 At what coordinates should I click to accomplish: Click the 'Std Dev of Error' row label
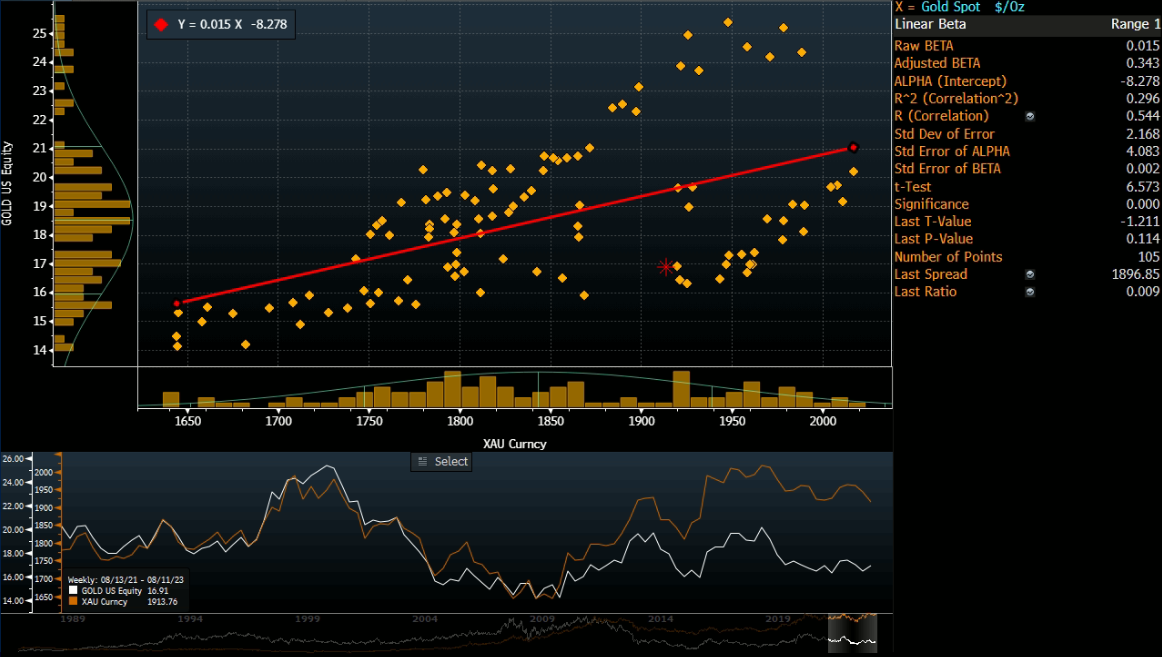coord(944,134)
